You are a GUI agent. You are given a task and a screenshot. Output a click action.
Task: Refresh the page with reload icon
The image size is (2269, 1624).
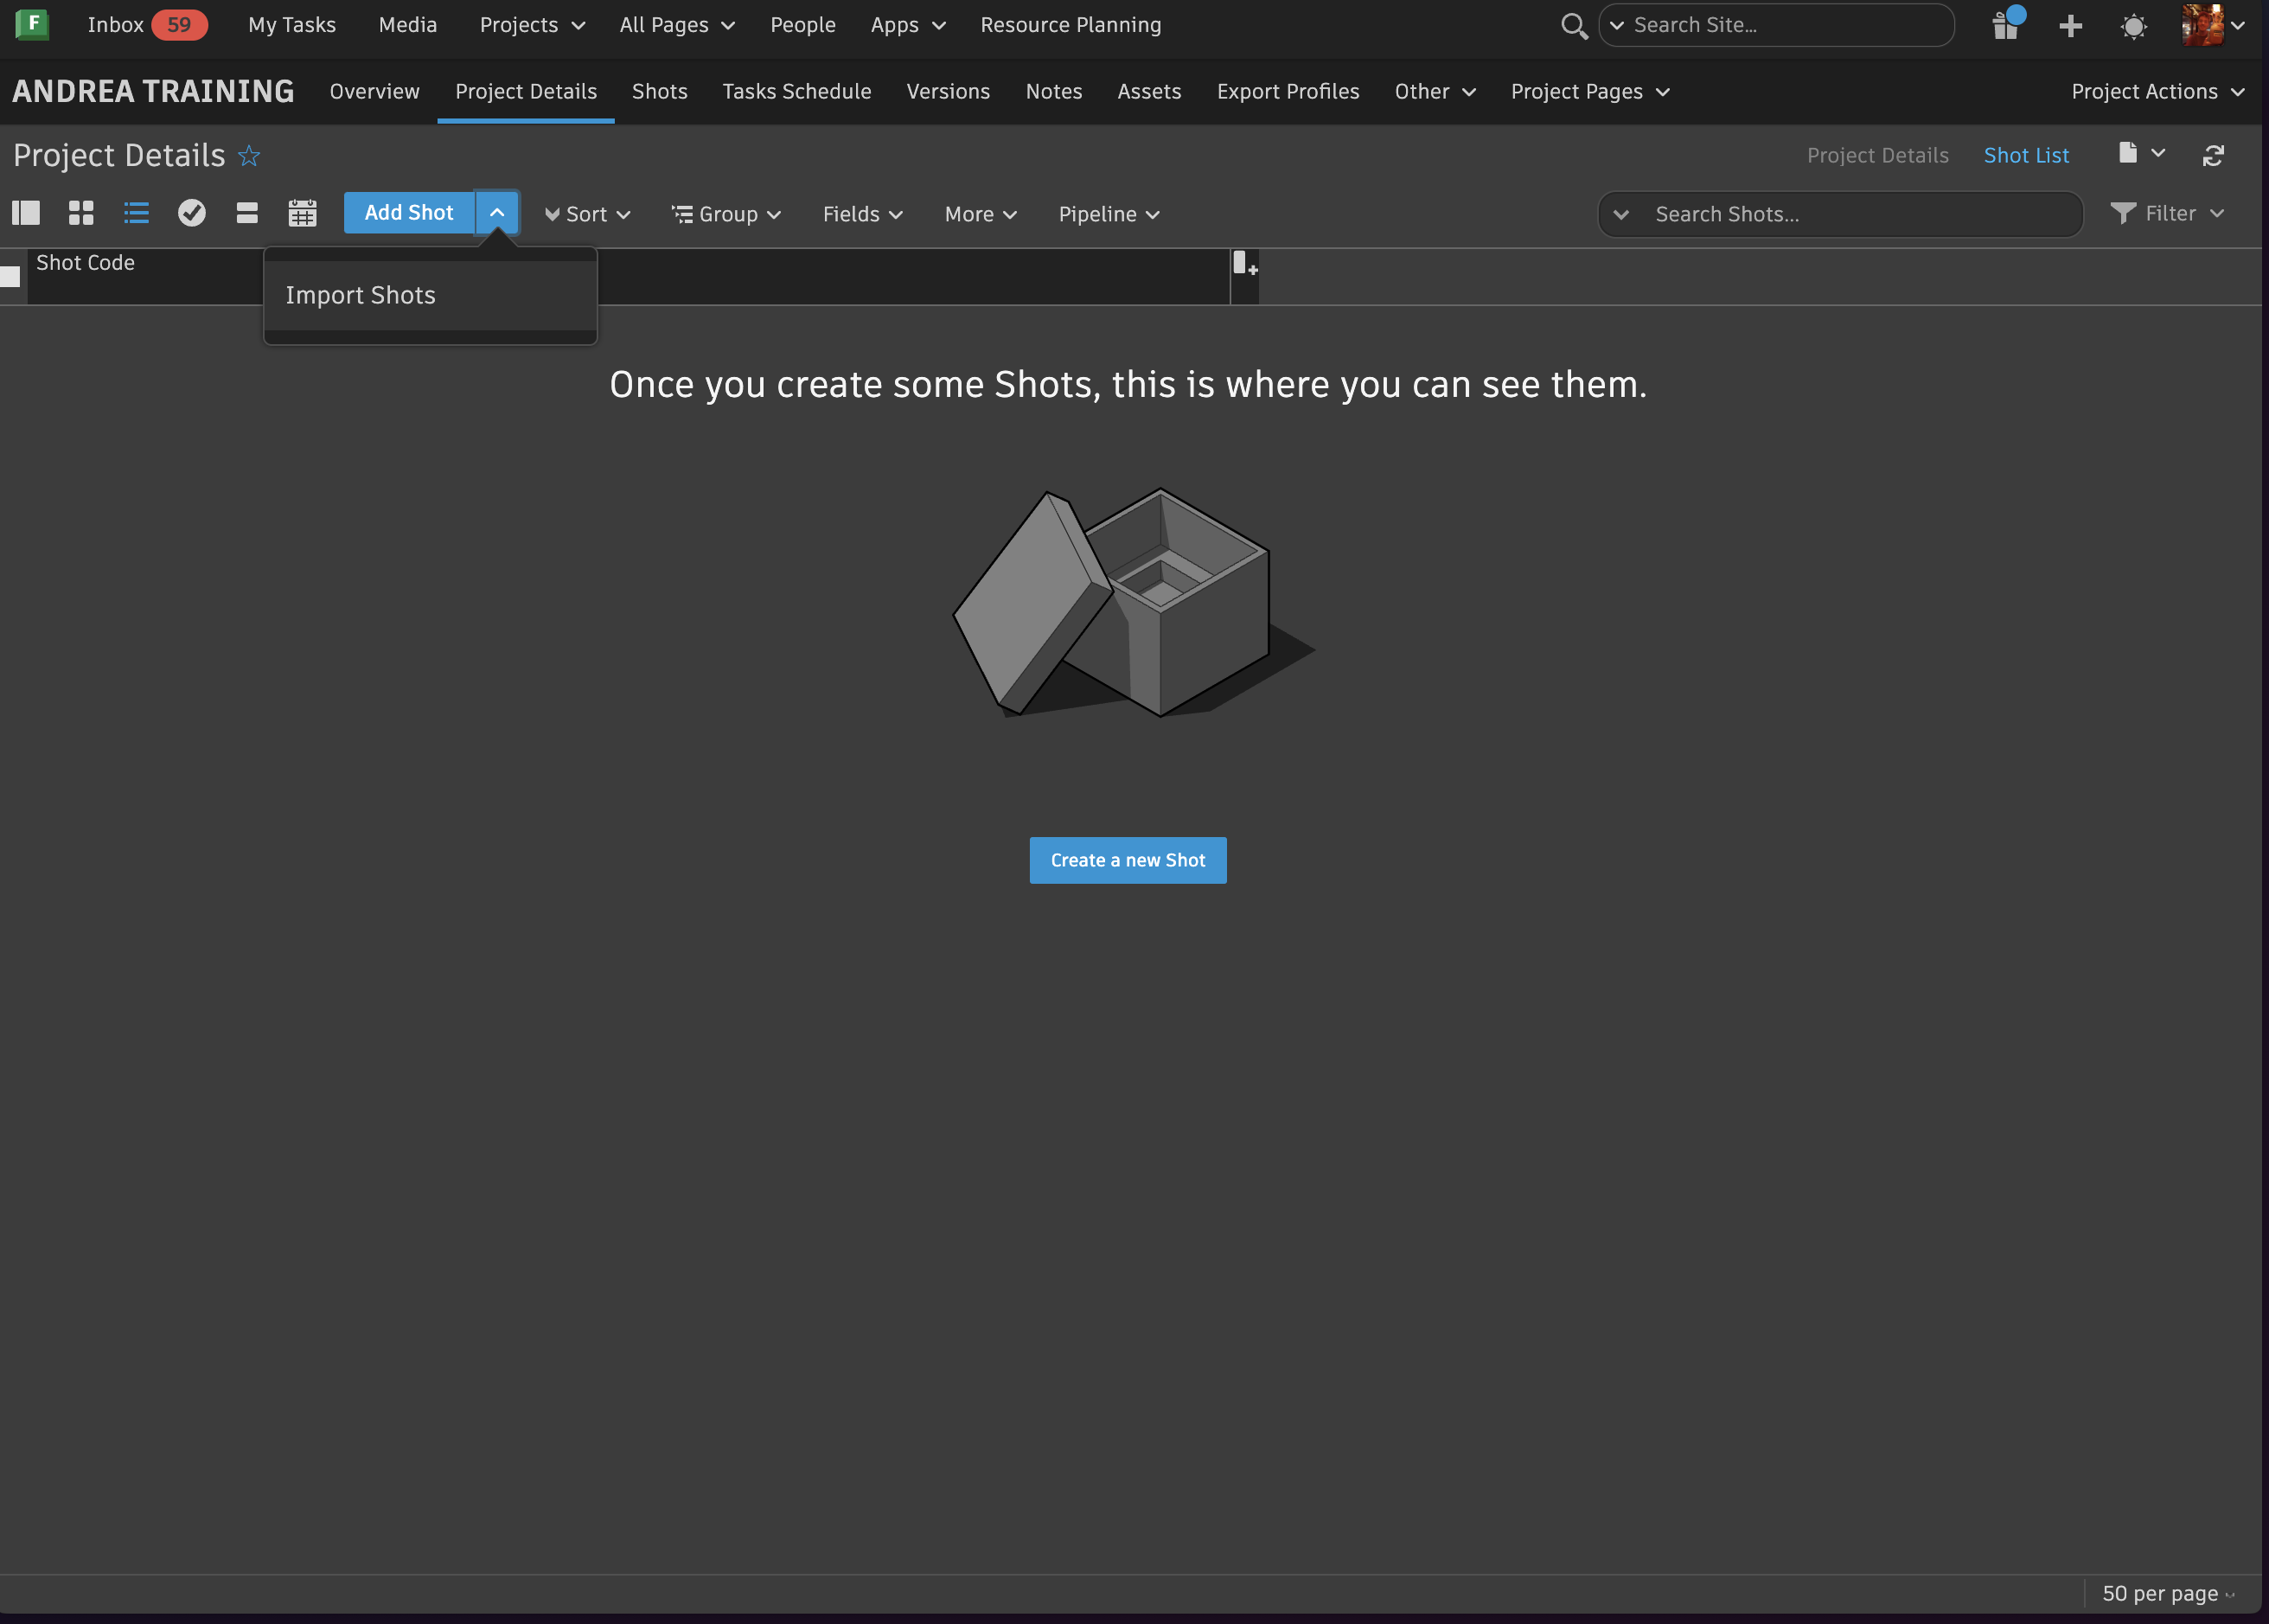(x=2213, y=155)
